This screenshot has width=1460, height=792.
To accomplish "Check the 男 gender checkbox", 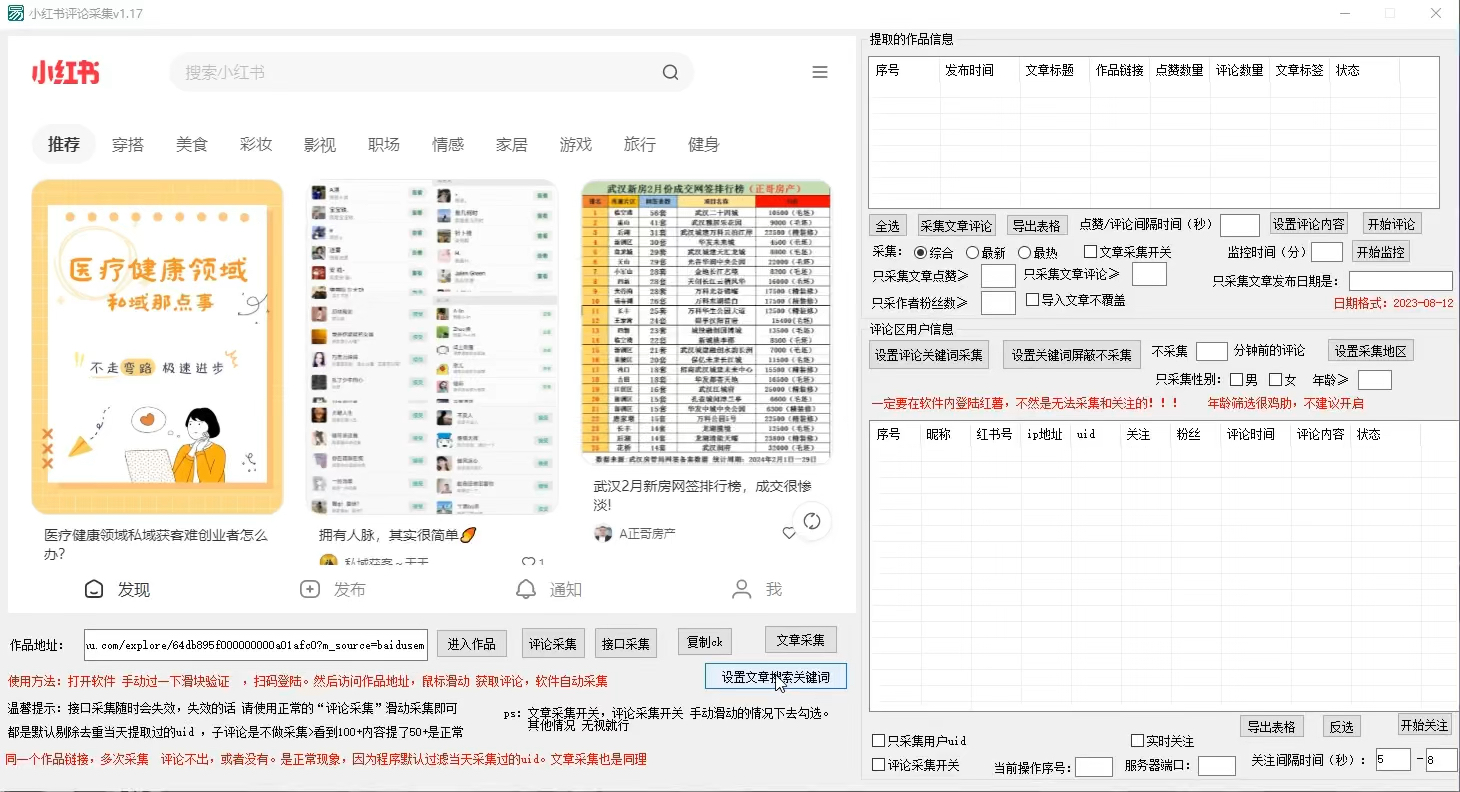I will pos(1237,379).
